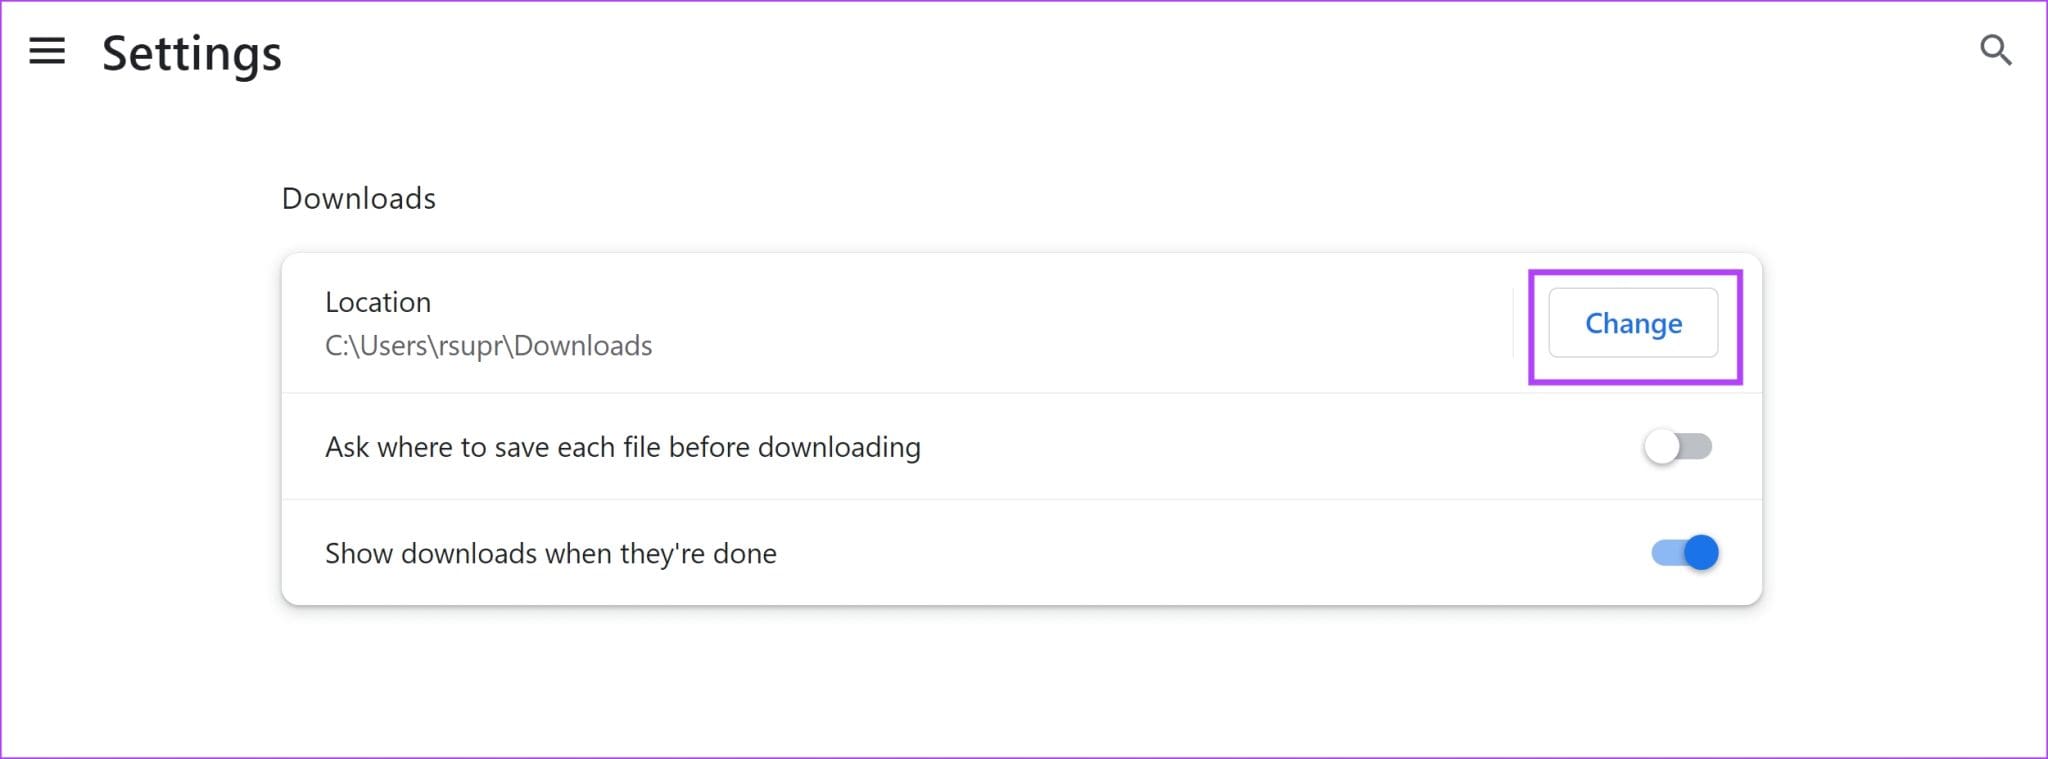This screenshot has height=759, width=2048.
Task: Click Change to pick a download folder
Action: pos(1632,324)
